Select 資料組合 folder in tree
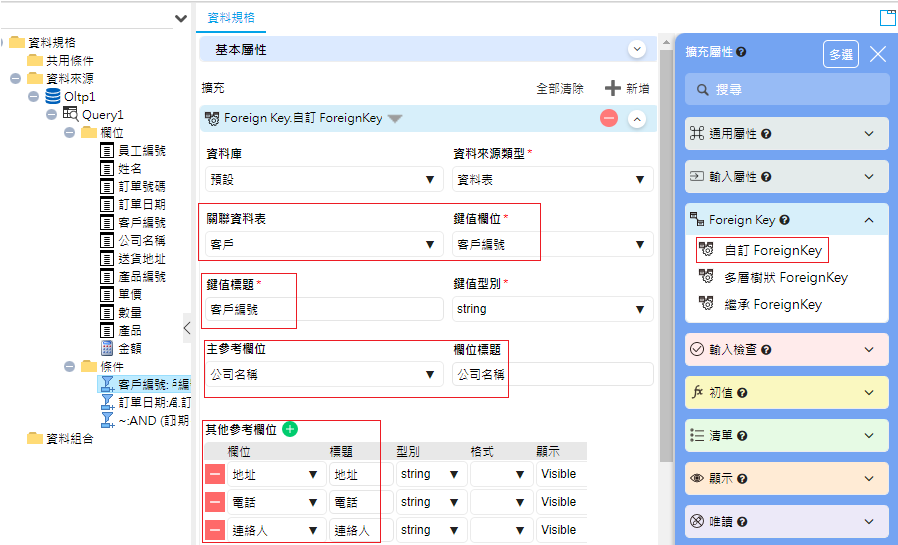898x545 pixels. point(69,439)
